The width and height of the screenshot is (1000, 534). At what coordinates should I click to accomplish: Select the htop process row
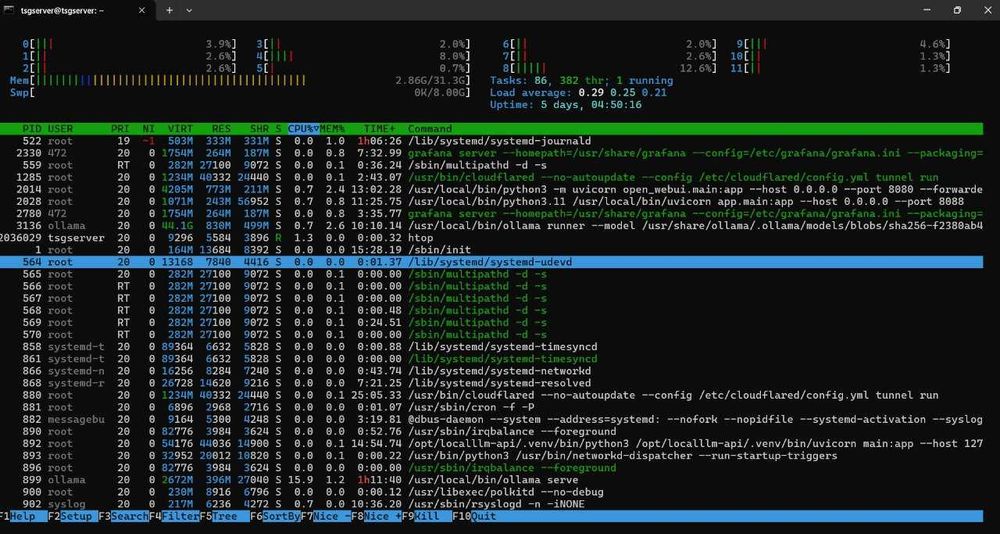tap(491, 238)
